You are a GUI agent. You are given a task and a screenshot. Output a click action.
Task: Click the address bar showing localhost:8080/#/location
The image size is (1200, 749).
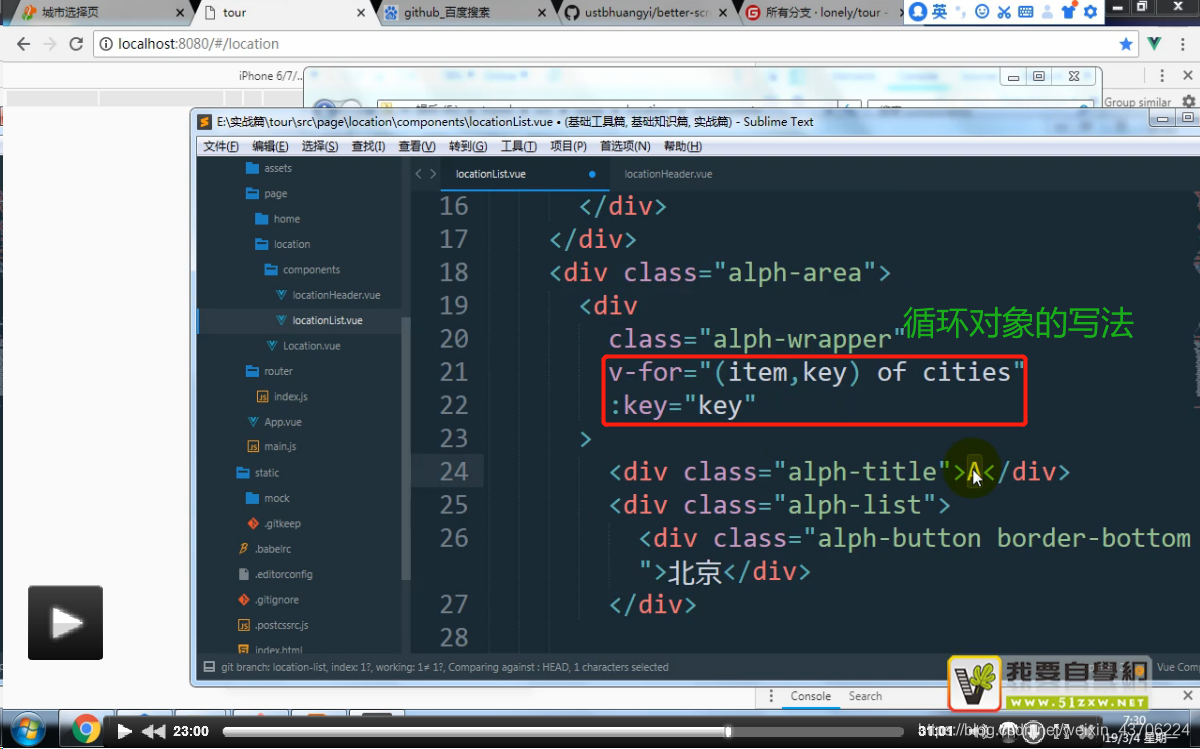coord(616,44)
